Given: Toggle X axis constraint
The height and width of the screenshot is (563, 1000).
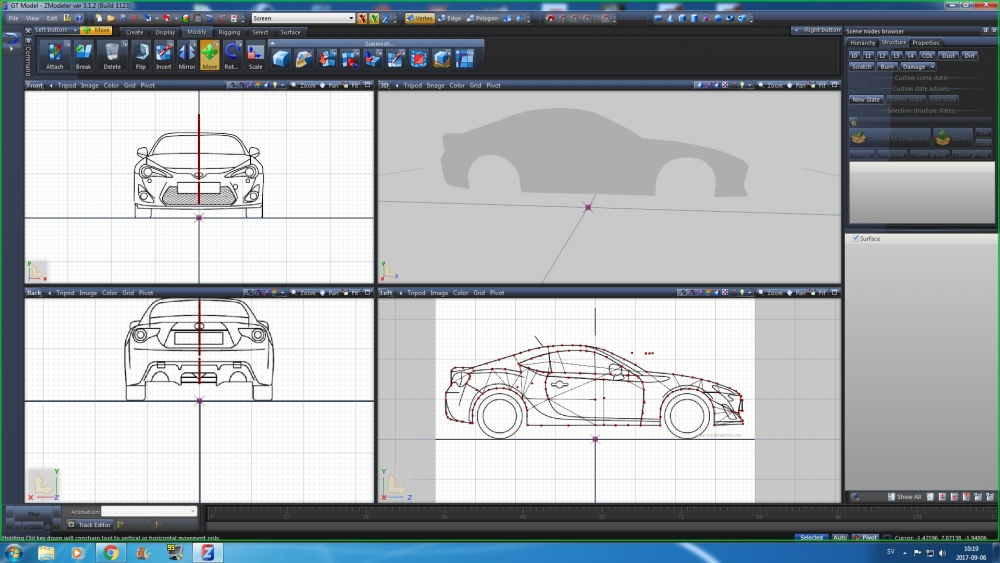Looking at the screenshot, I should point(362,18).
